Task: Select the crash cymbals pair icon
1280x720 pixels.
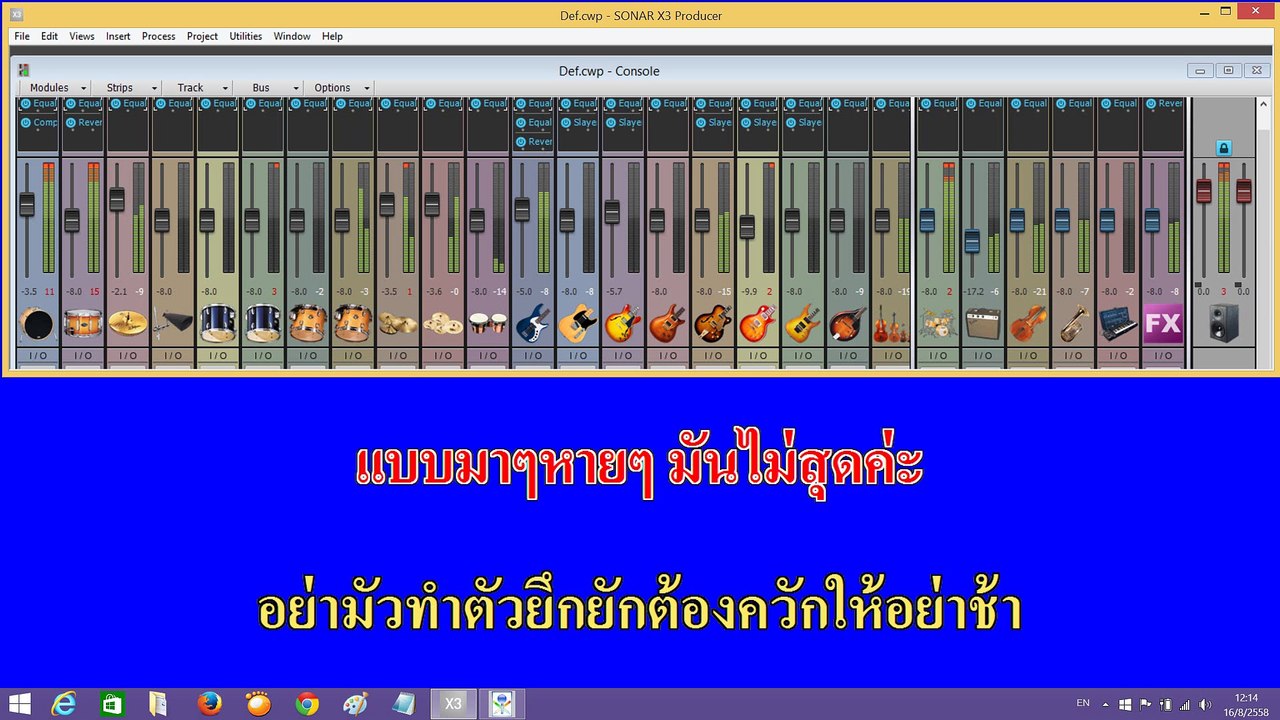Action: (x=397, y=324)
